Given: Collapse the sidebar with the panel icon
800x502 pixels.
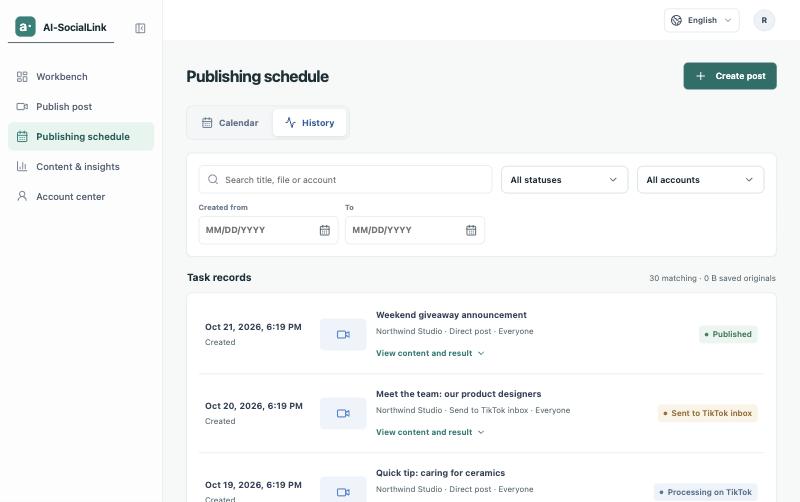Looking at the screenshot, I should coord(140,28).
